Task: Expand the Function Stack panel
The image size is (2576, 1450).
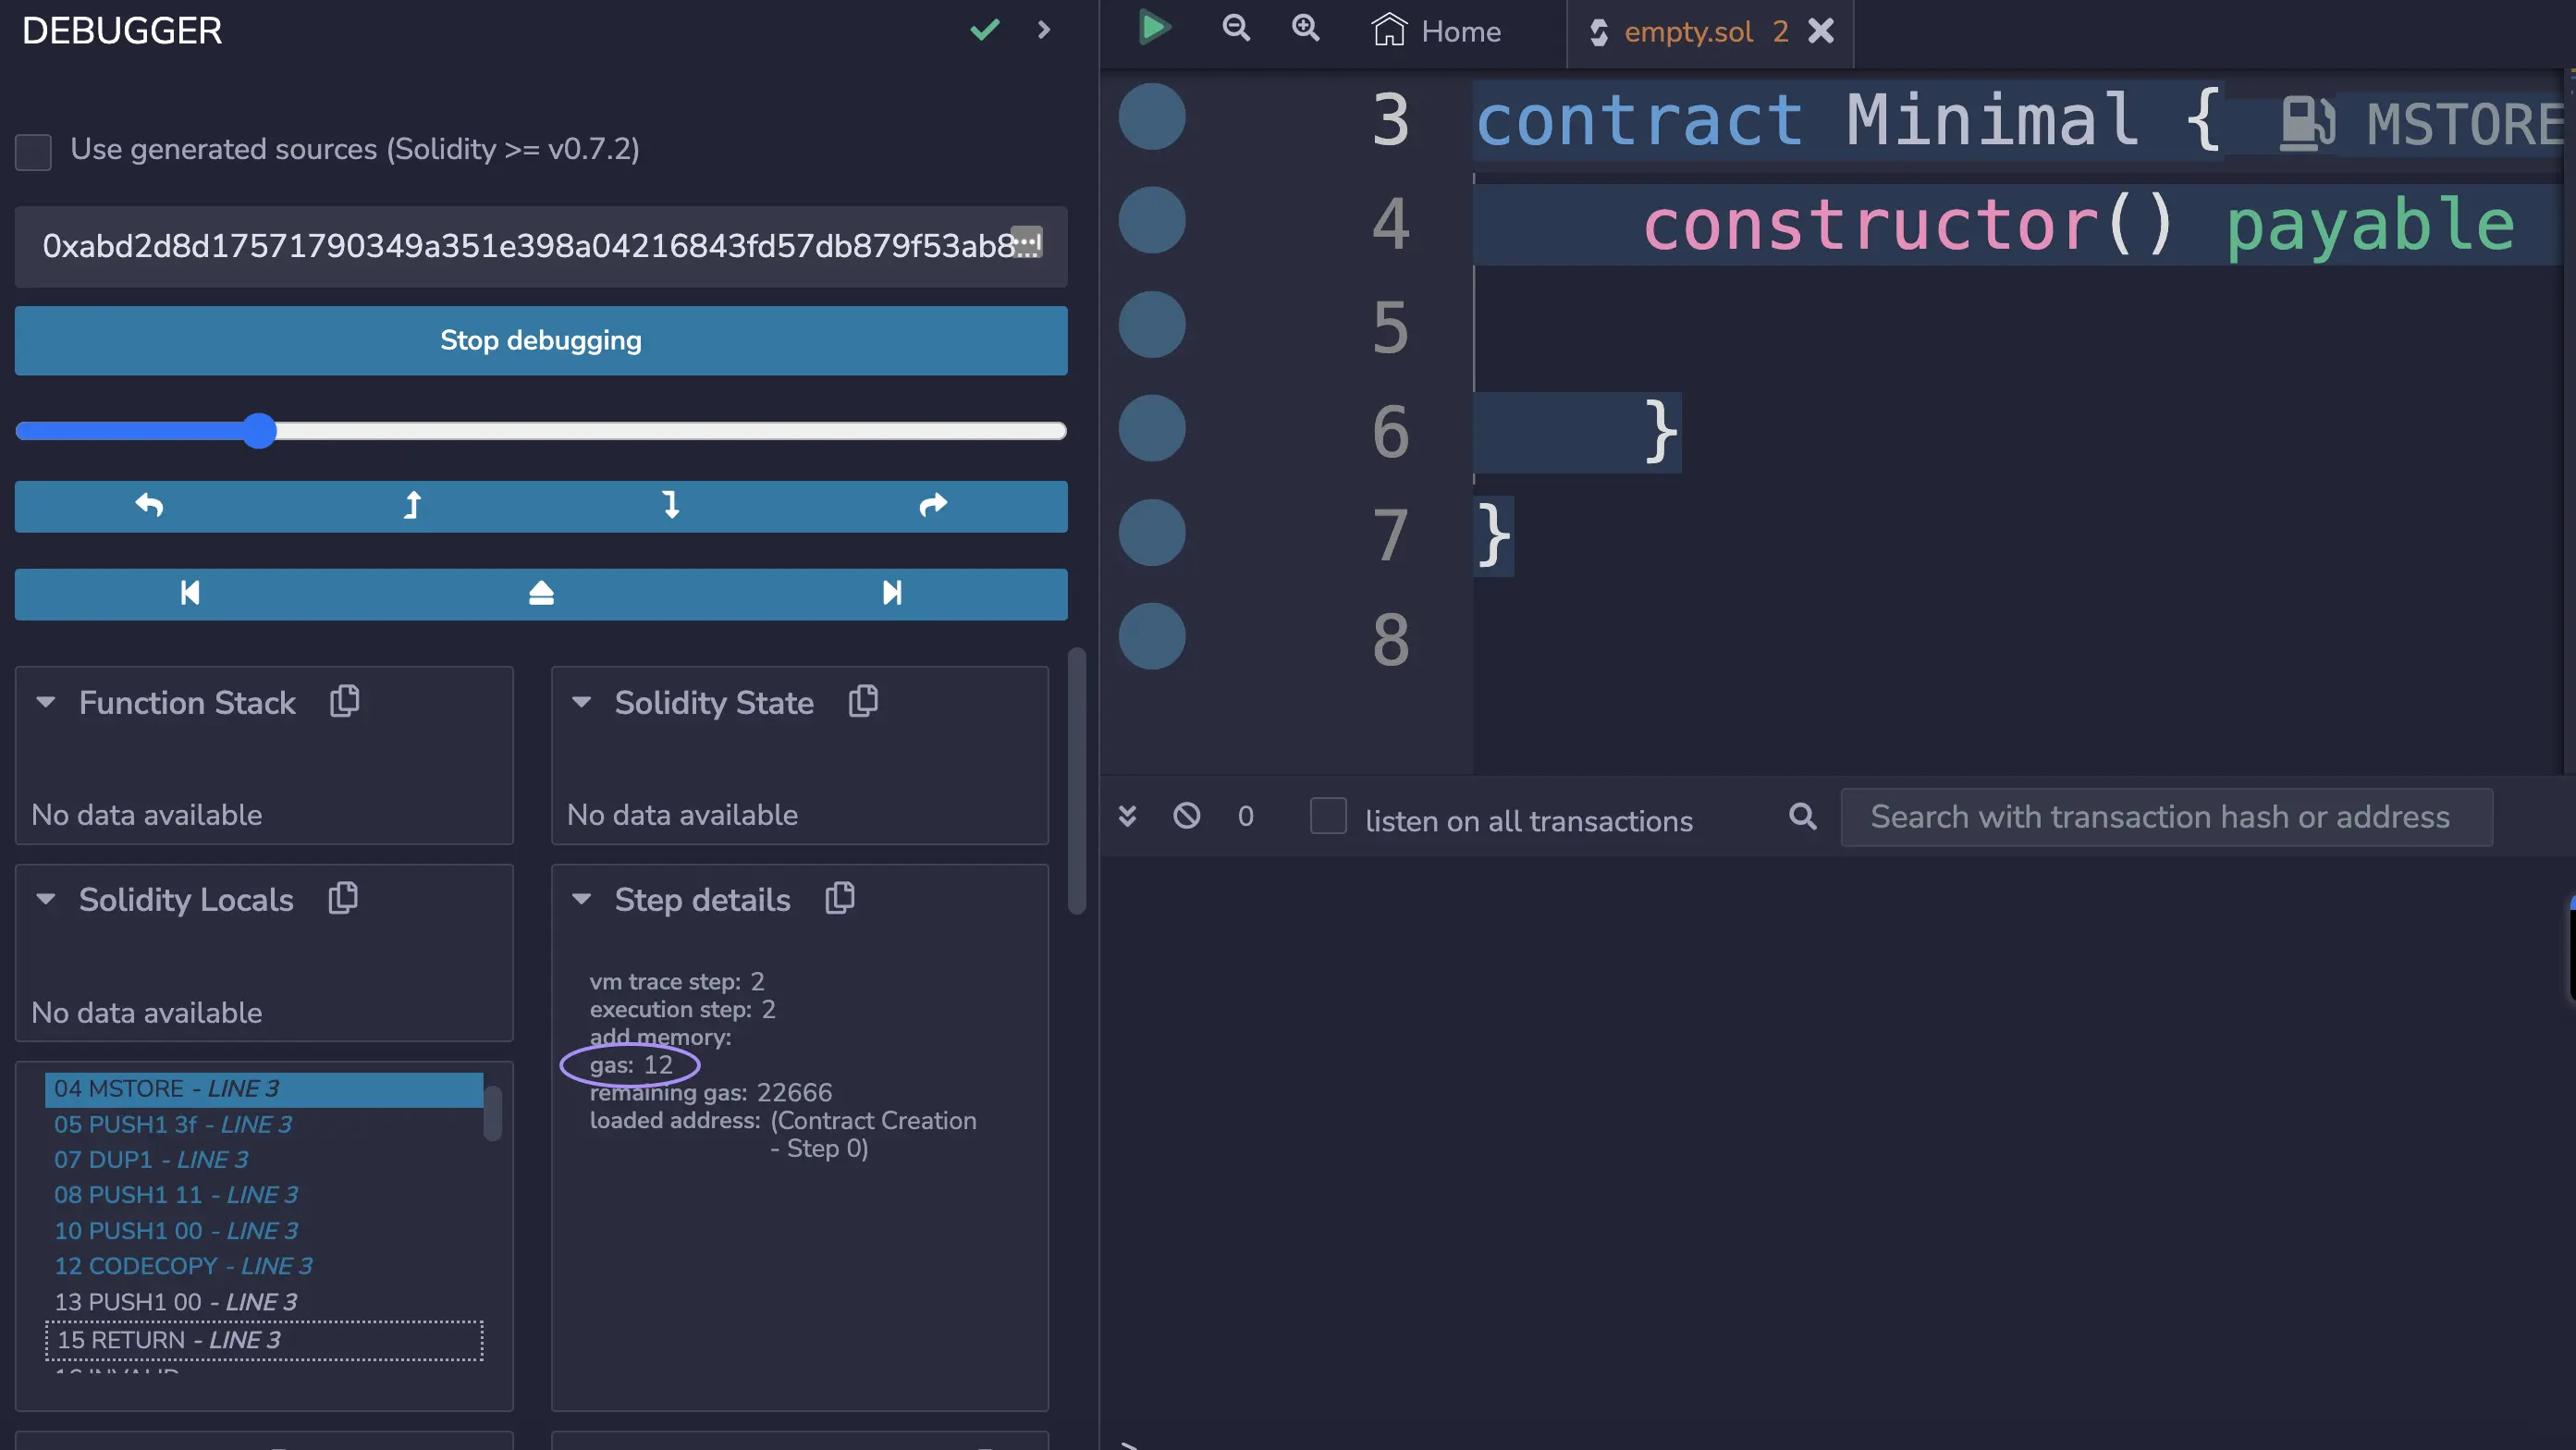Action: point(46,703)
